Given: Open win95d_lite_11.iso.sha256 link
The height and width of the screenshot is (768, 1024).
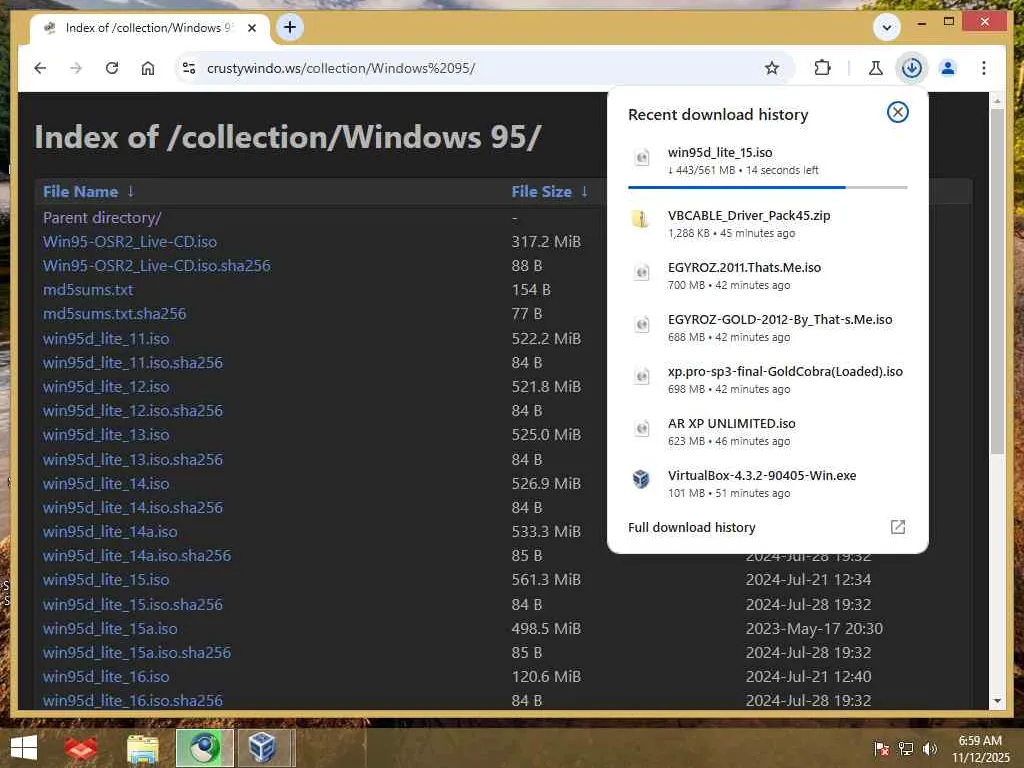Looking at the screenshot, I should click(133, 362).
